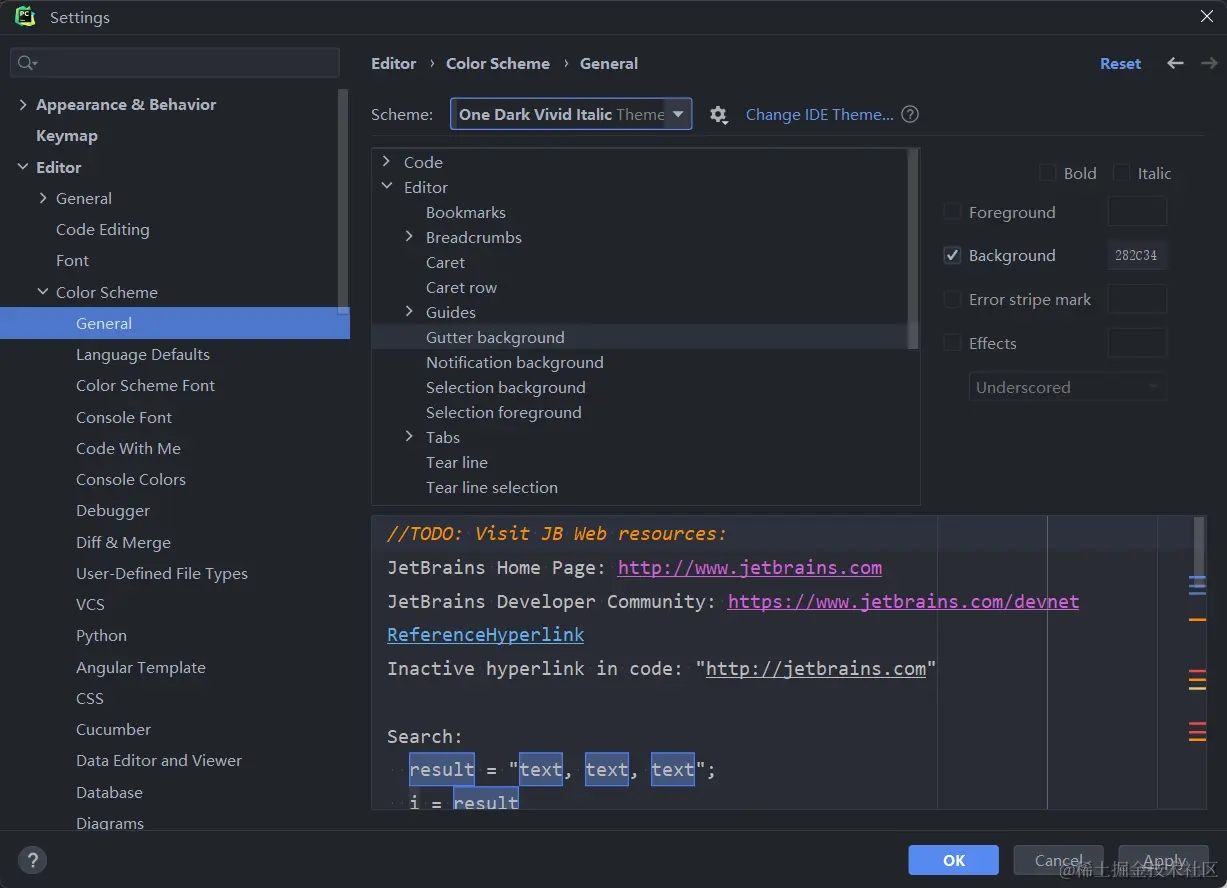Open the scheme settings gear icon

pos(719,114)
